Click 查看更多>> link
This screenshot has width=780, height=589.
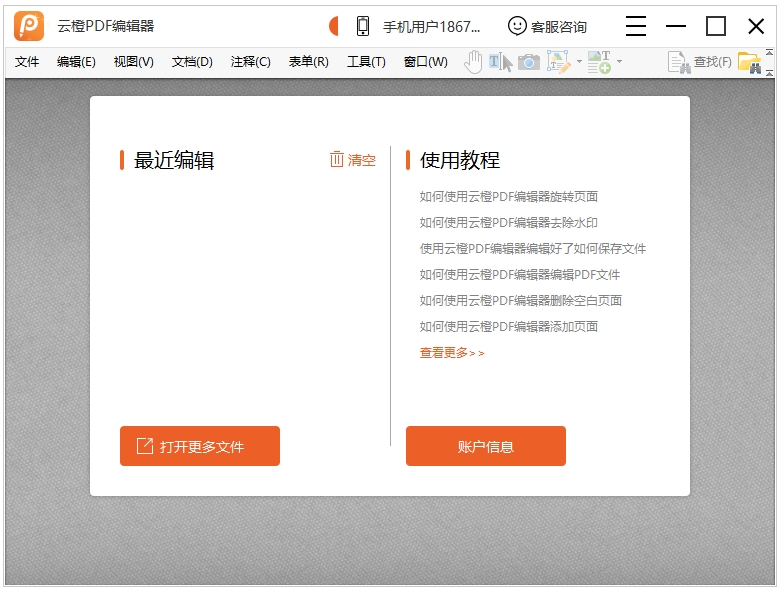coord(452,353)
